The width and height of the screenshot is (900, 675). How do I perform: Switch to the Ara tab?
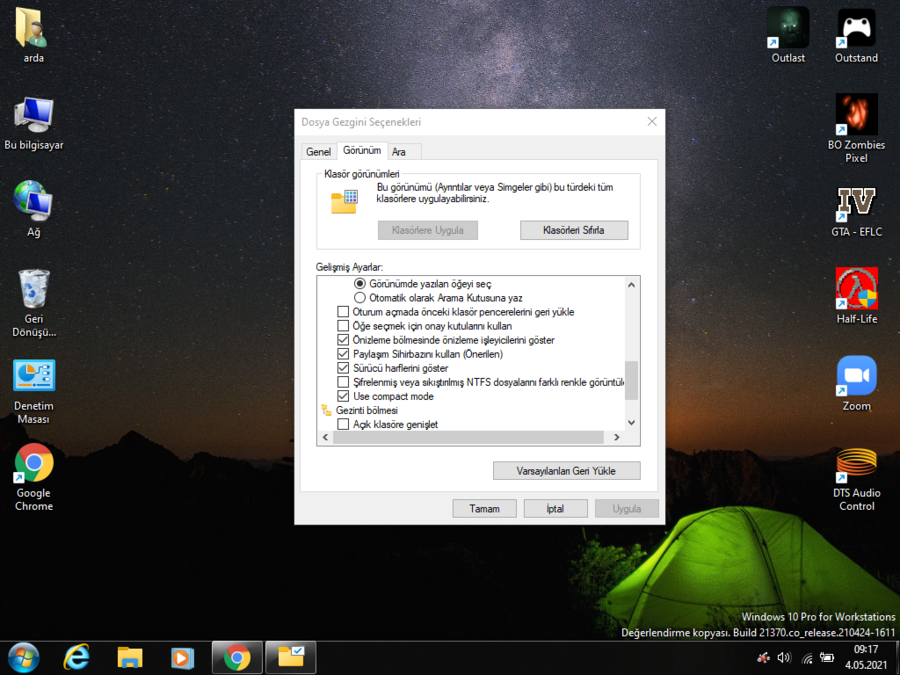pyautogui.click(x=399, y=152)
